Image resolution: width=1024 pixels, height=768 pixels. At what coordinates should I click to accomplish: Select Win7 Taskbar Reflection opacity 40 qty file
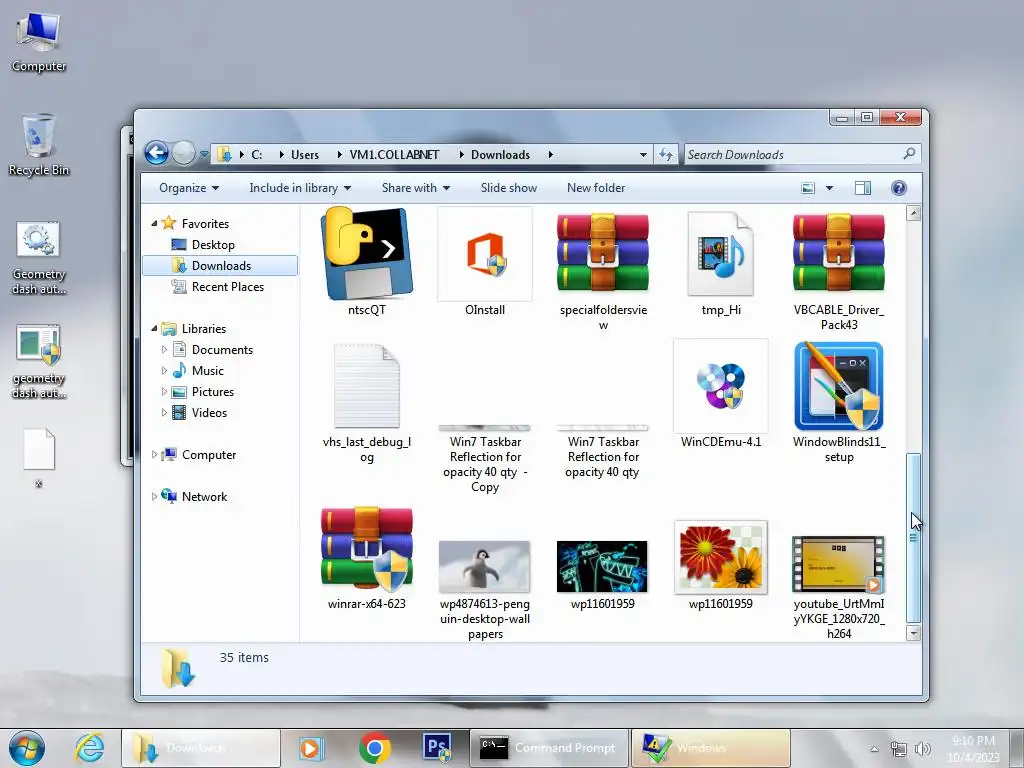[x=602, y=450]
